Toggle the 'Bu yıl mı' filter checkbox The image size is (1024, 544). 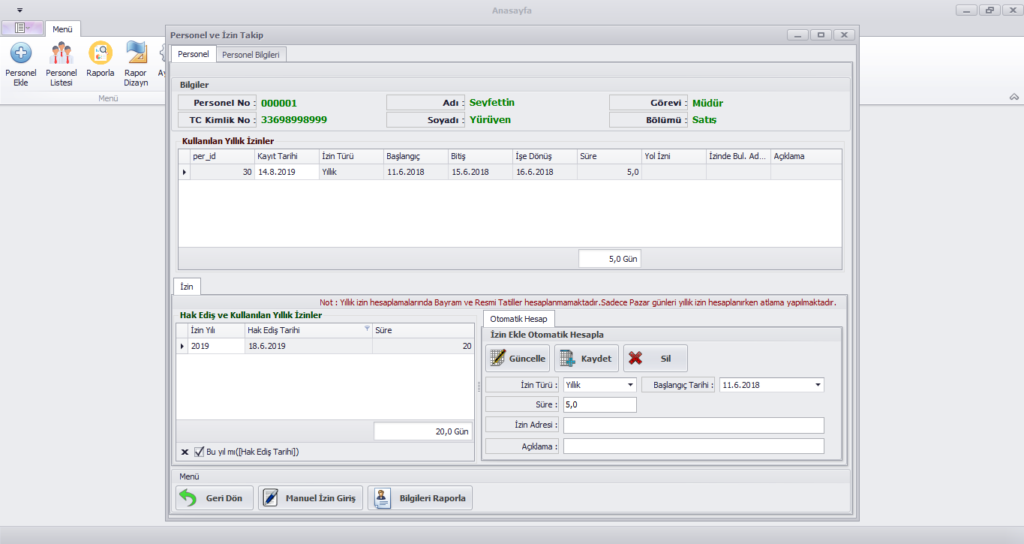(200, 452)
